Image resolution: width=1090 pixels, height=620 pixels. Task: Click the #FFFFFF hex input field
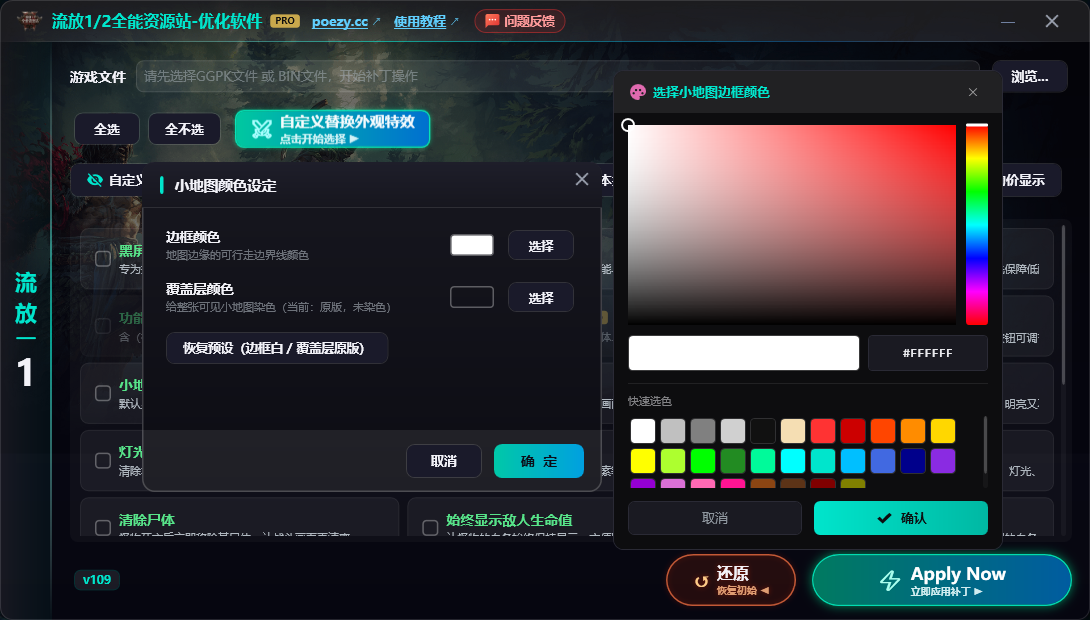928,353
